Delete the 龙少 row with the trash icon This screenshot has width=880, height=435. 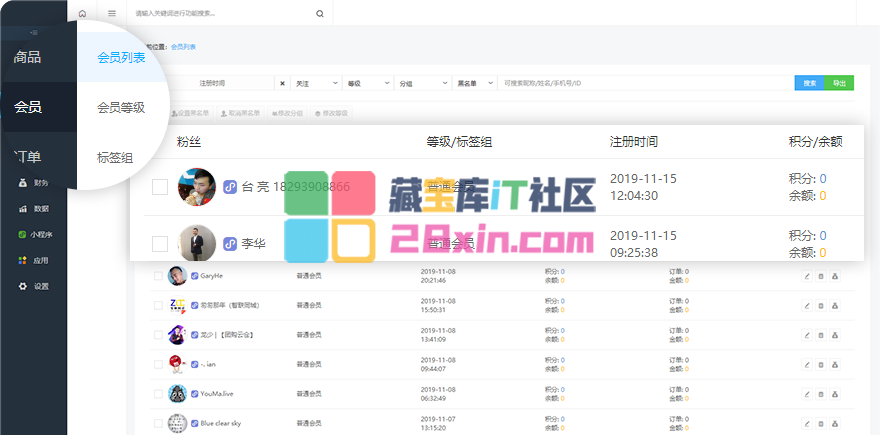(821, 335)
